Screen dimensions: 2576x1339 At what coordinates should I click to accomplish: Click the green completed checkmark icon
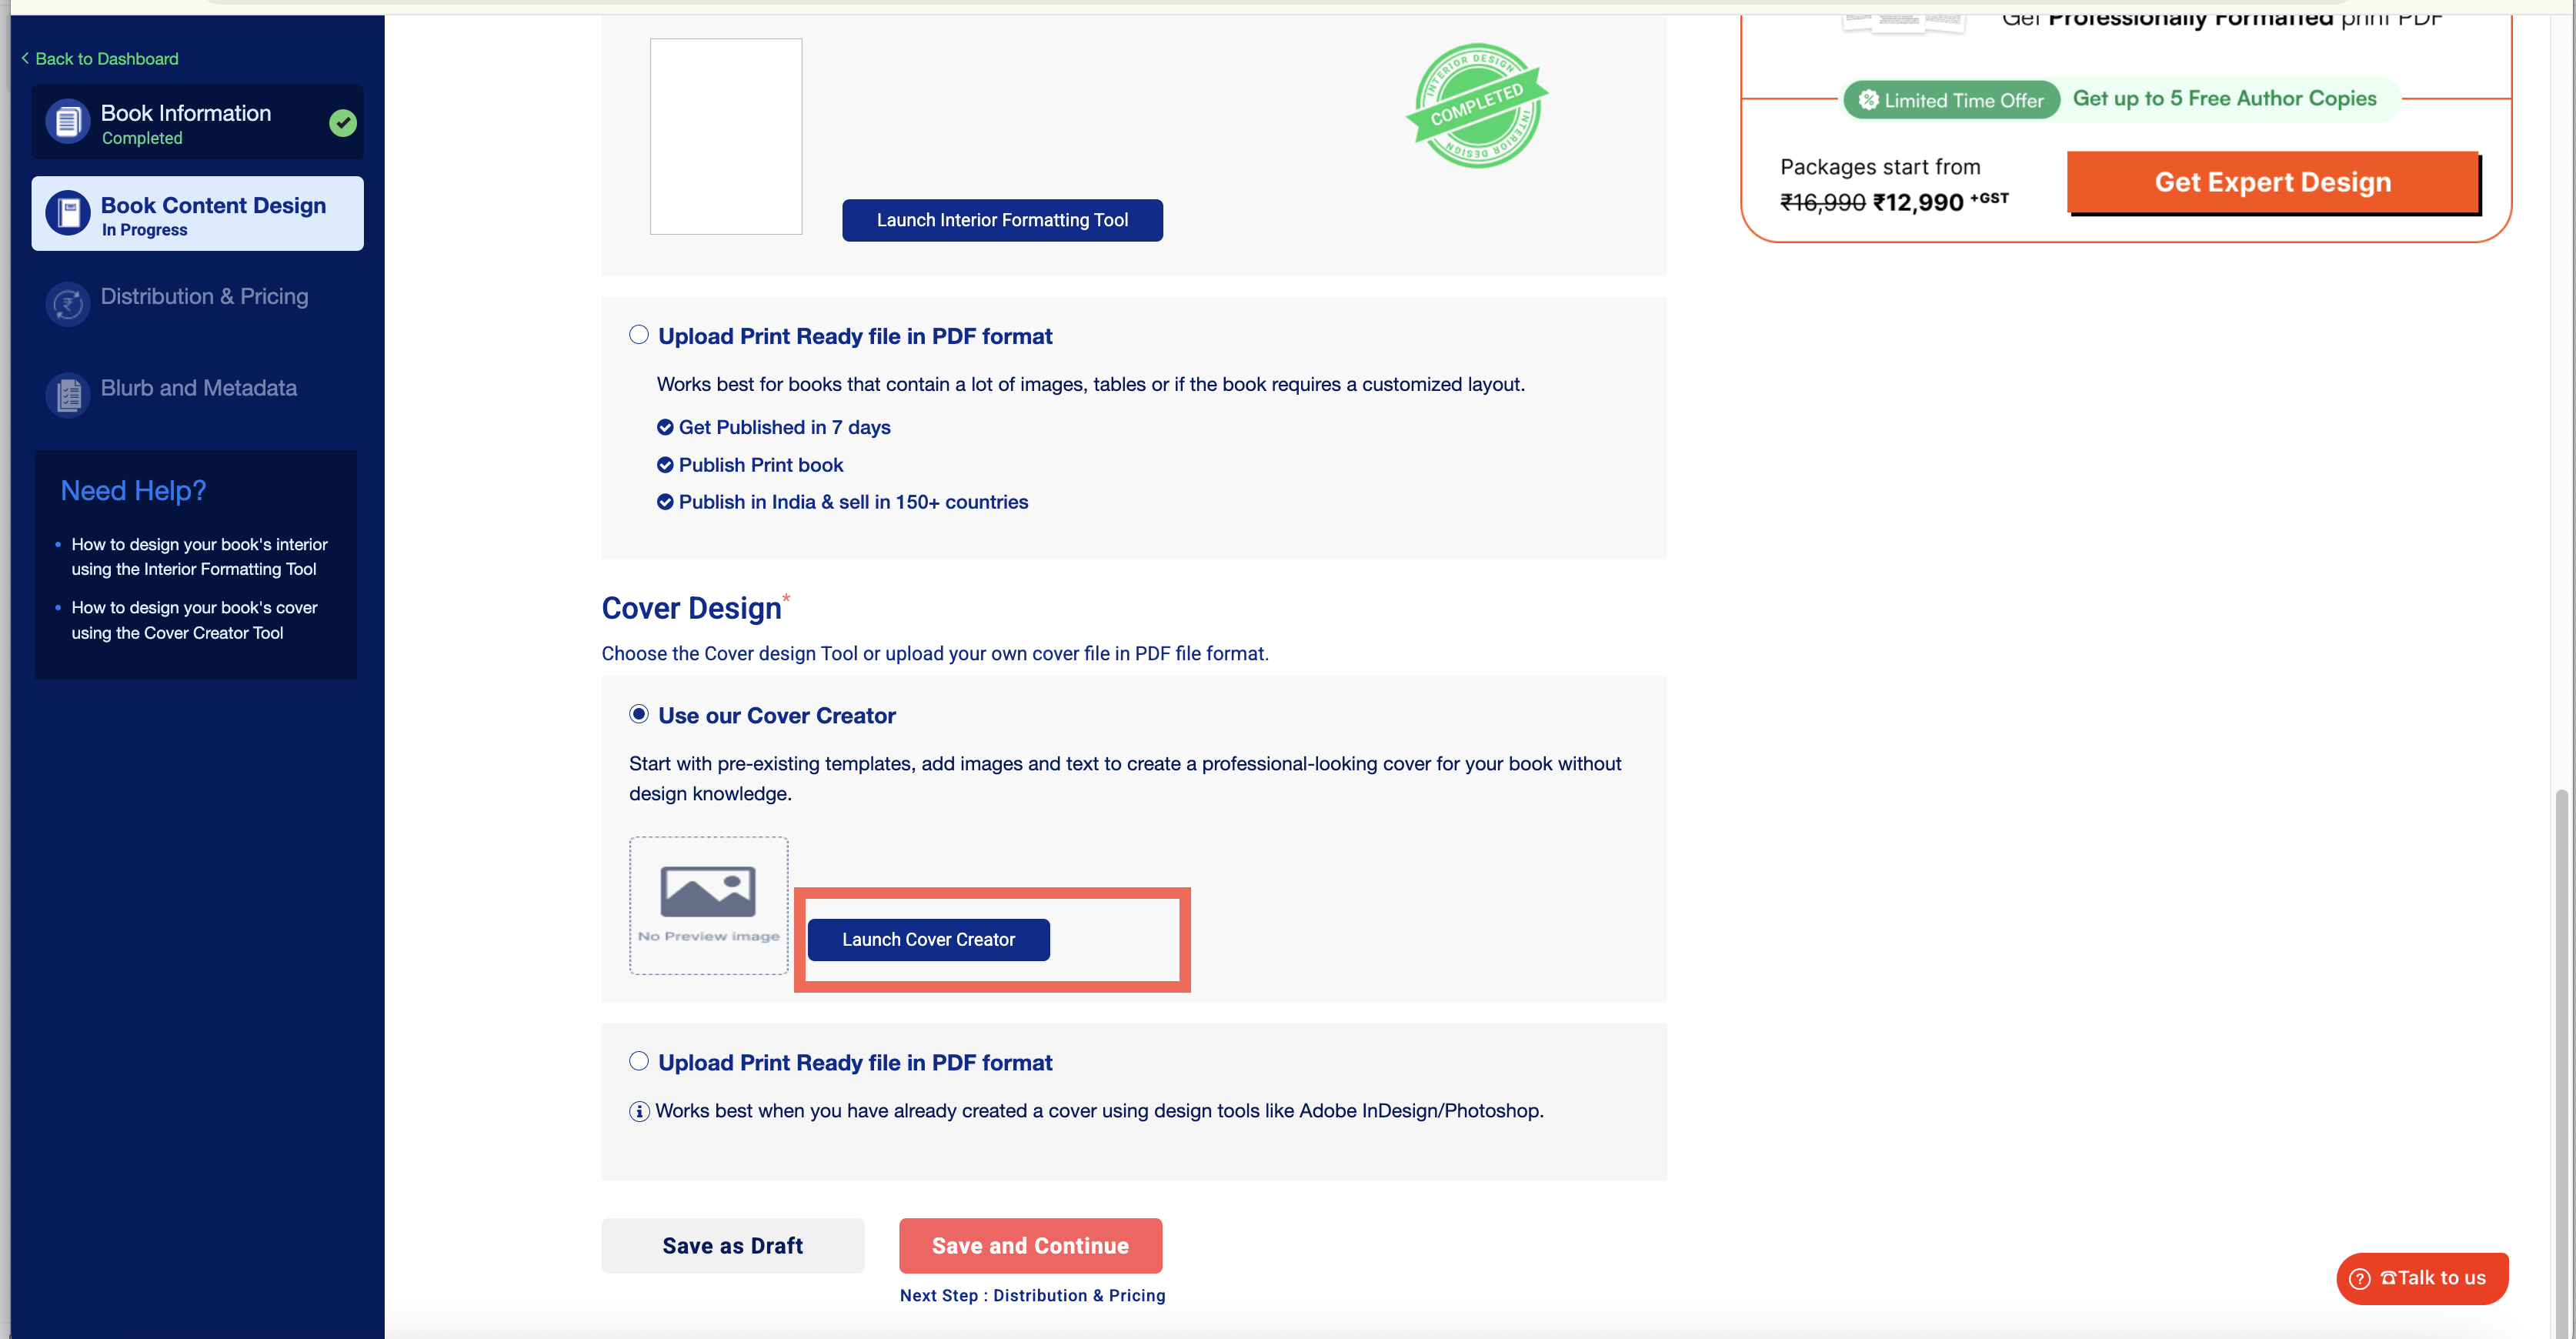coord(343,122)
